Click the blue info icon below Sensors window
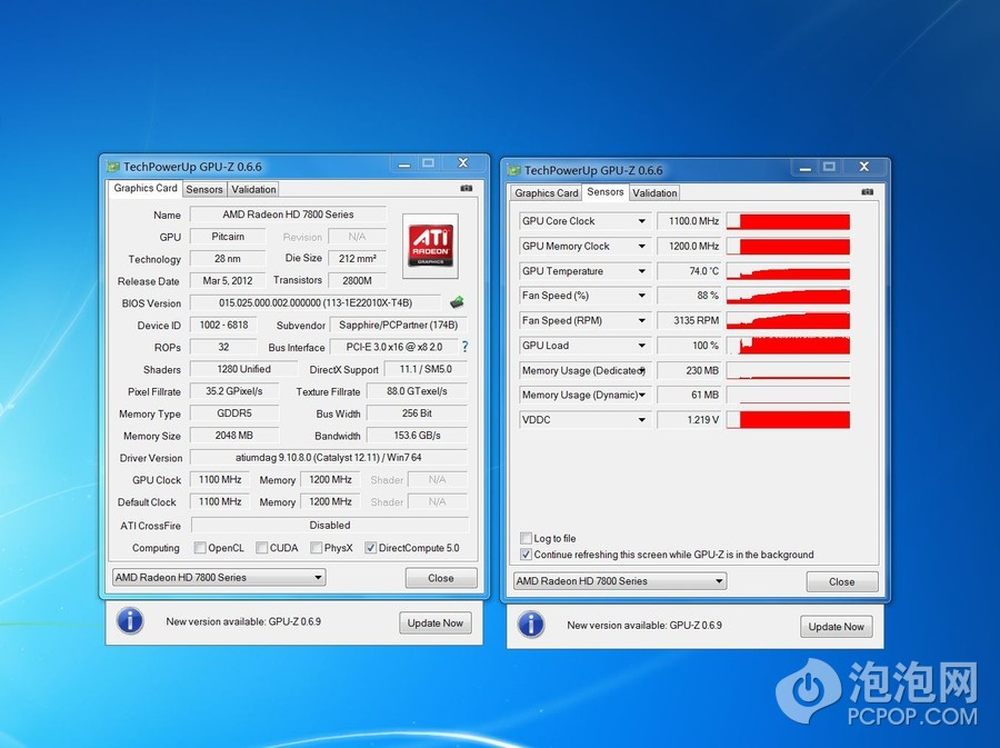Screen dimensions: 1000x748 coord(531,625)
